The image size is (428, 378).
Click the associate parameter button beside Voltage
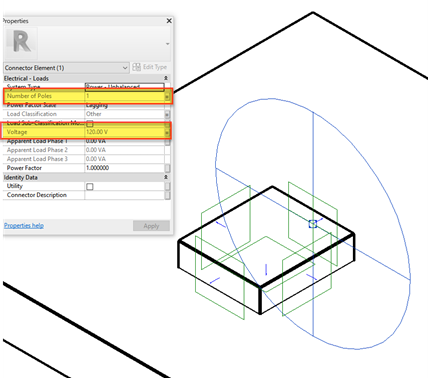[x=167, y=132]
